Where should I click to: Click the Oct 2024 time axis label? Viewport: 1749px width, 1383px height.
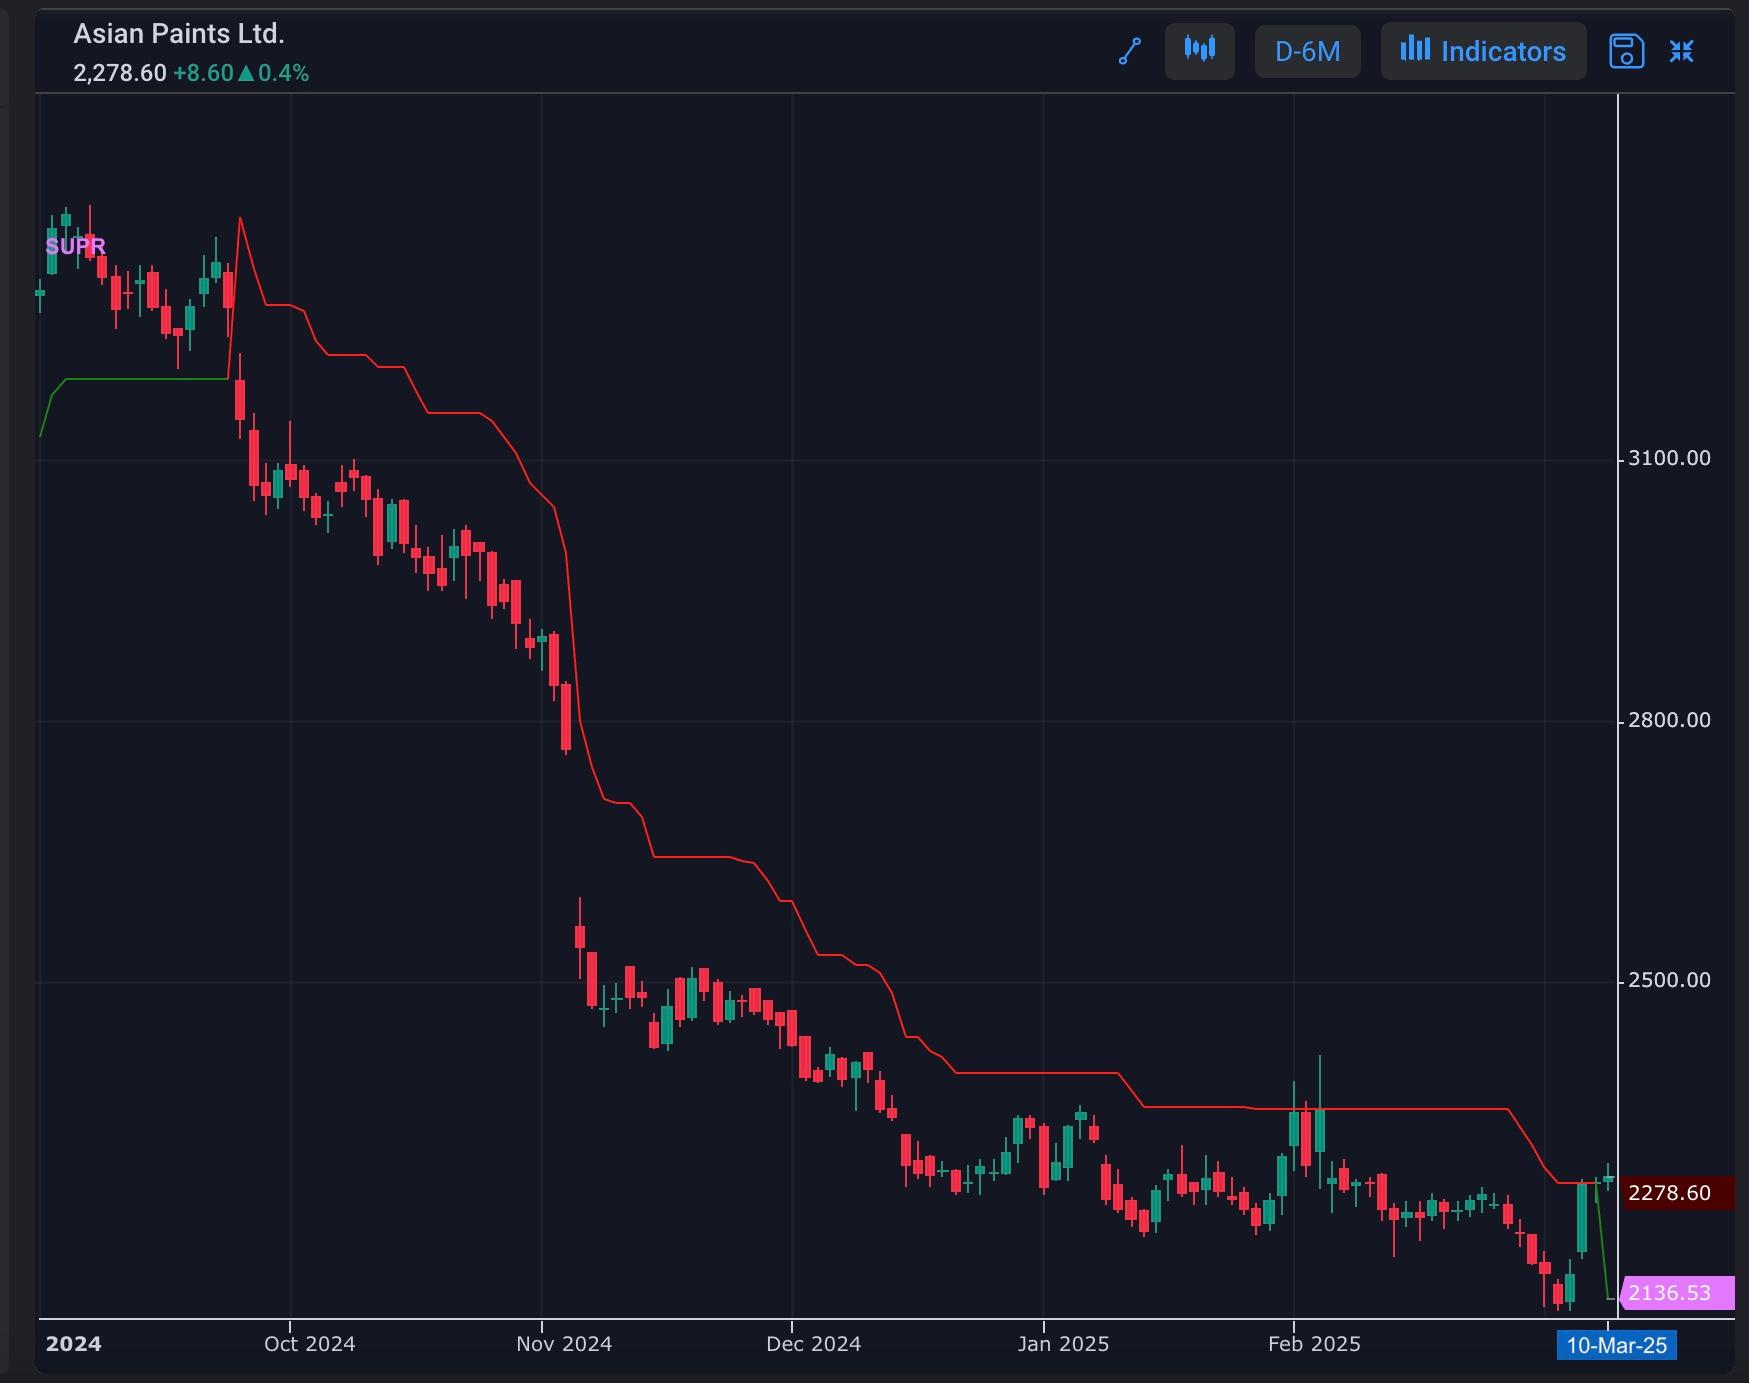[309, 1344]
